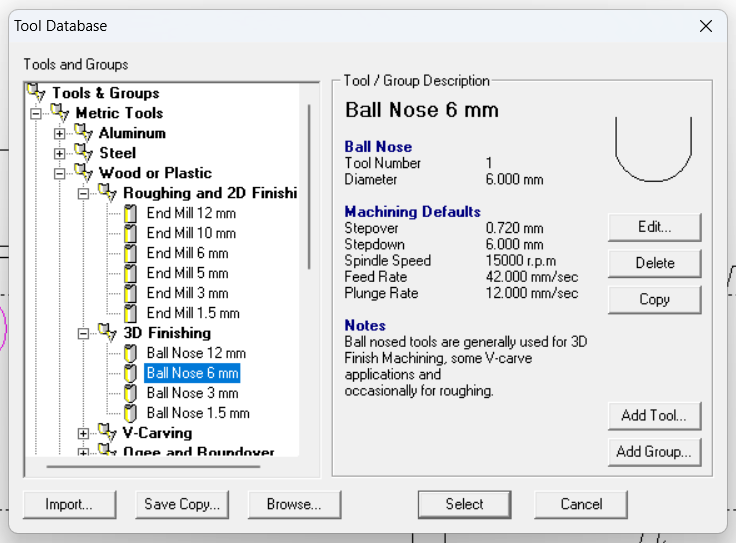Delete the selected tool
The width and height of the screenshot is (736, 543).
click(654, 263)
